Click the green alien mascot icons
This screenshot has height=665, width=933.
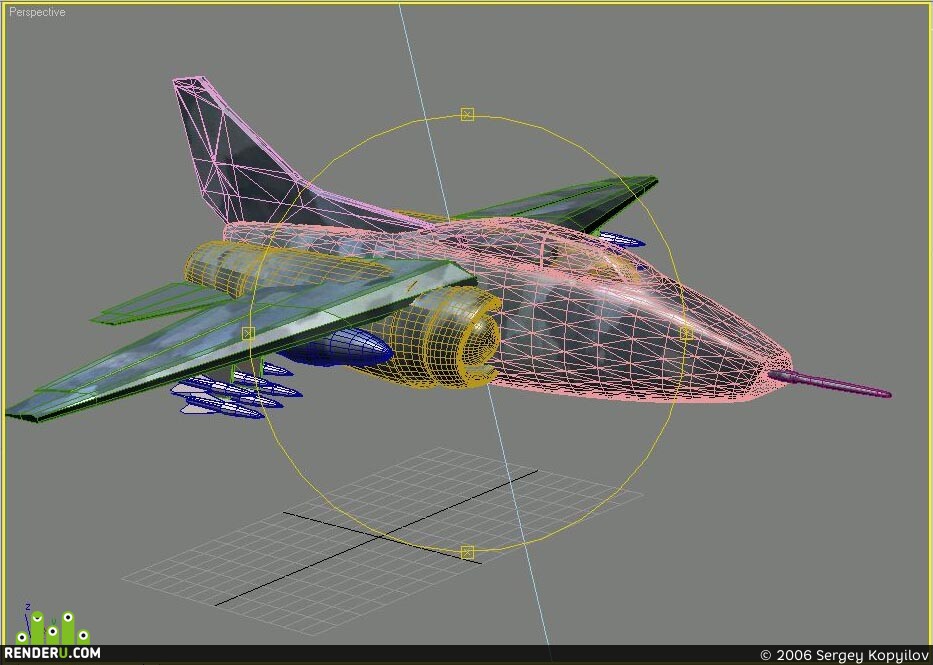pos(53,627)
